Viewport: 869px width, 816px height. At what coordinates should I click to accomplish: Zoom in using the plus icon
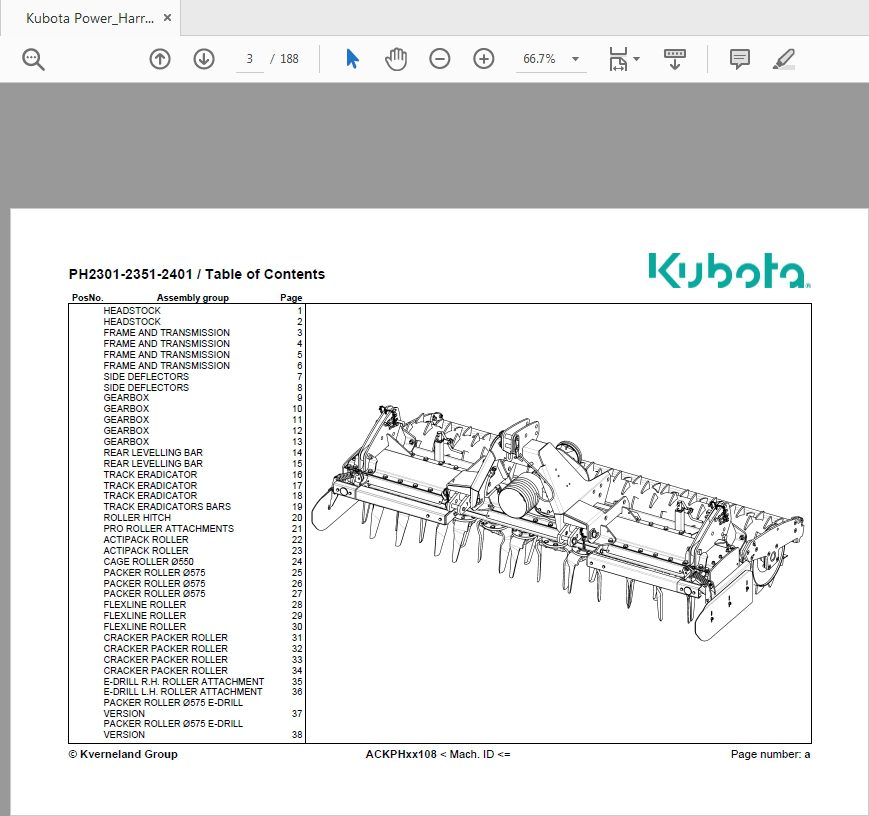(x=484, y=59)
